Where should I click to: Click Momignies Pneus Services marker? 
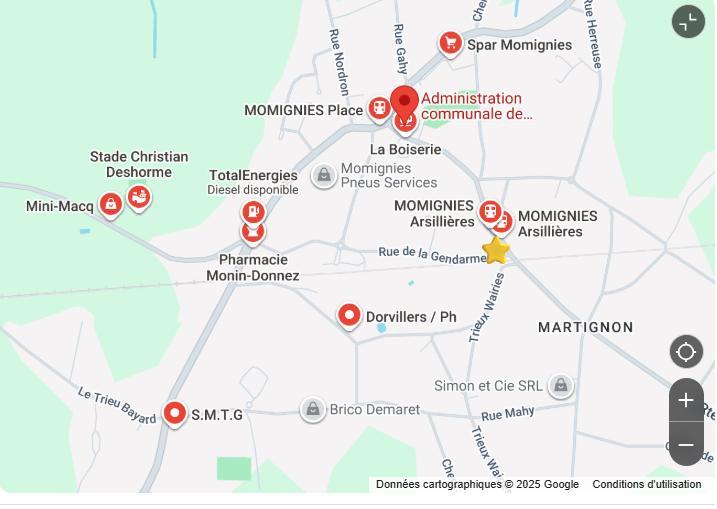[x=324, y=175]
